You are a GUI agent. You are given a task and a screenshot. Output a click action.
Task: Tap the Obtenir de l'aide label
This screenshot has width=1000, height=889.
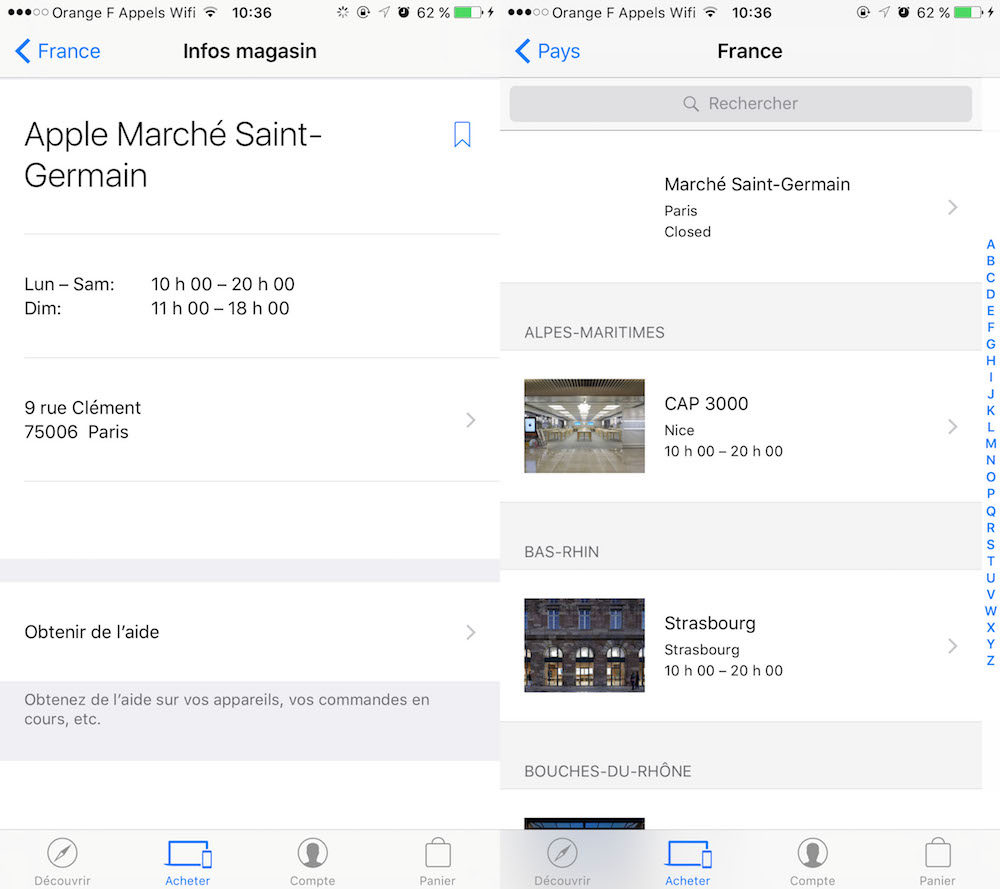92,632
